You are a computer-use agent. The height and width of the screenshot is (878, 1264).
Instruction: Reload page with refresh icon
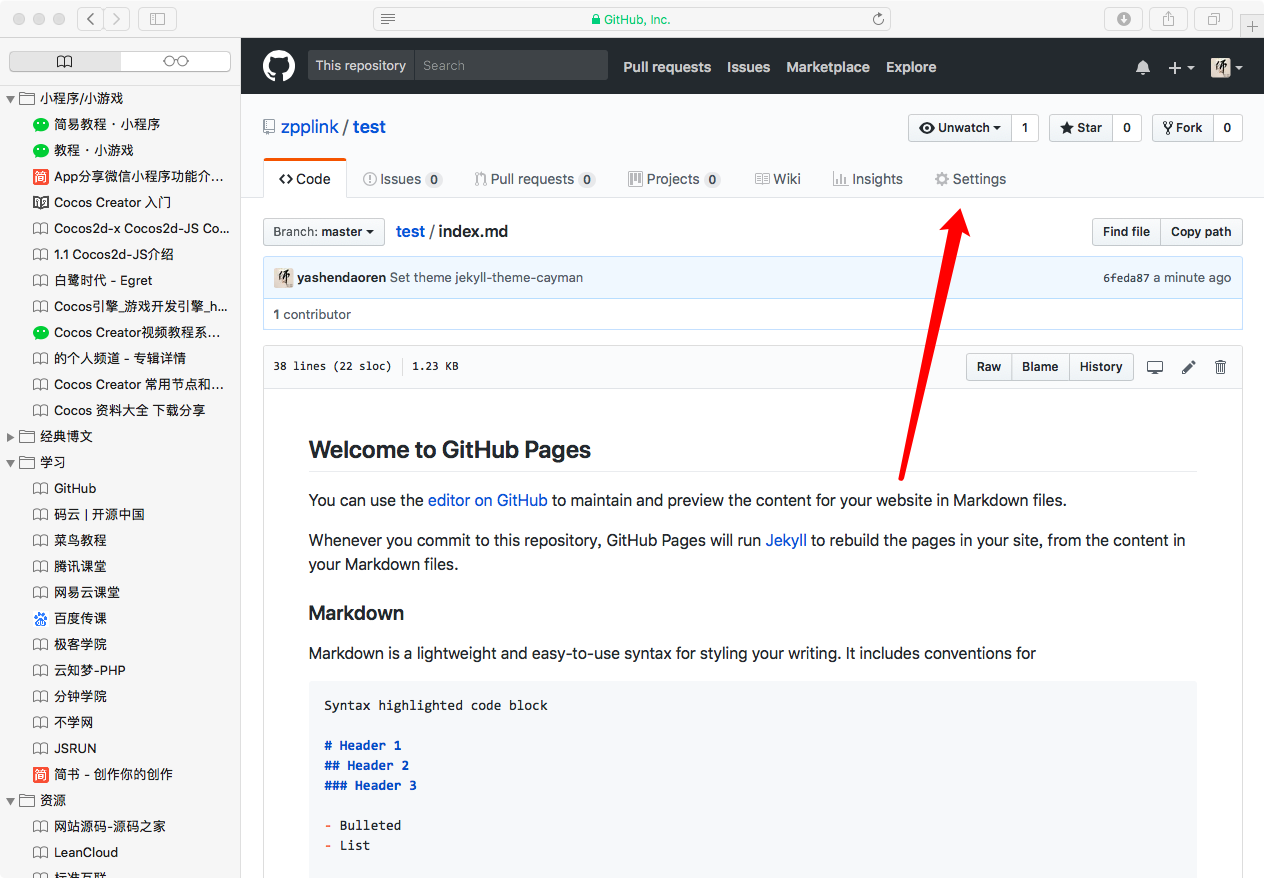pyautogui.click(x=878, y=19)
